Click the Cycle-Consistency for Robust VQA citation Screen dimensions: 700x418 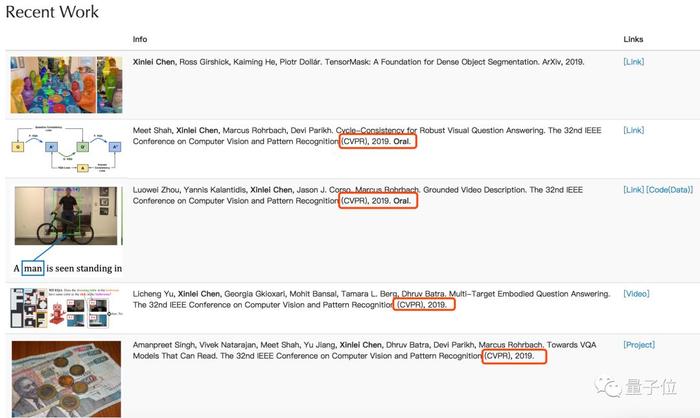367,136
